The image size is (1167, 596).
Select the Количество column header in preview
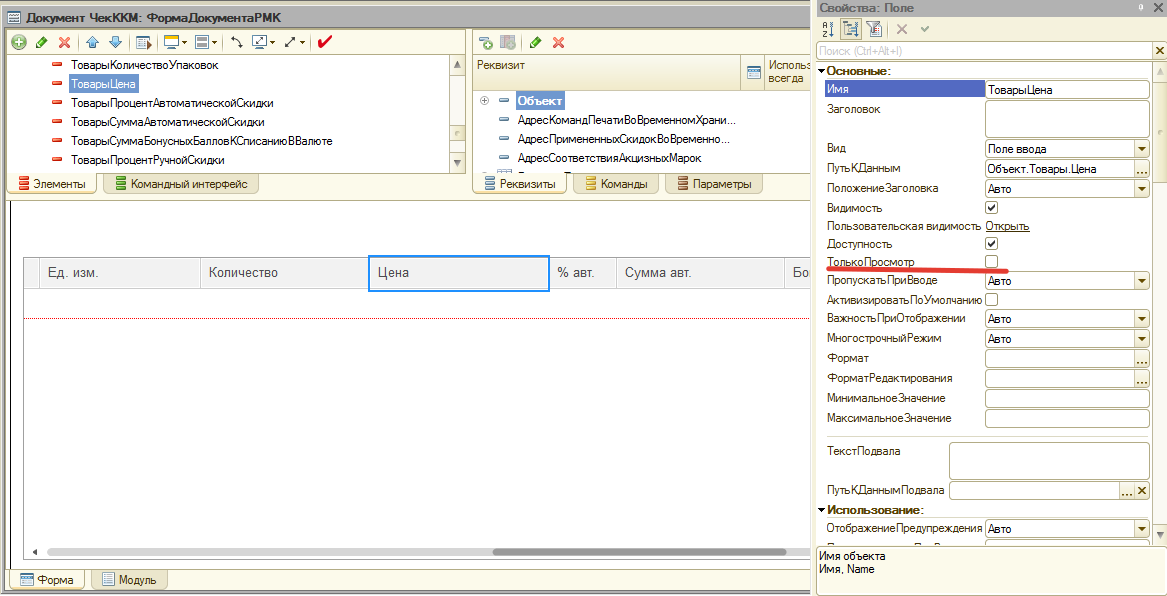coord(285,273)
